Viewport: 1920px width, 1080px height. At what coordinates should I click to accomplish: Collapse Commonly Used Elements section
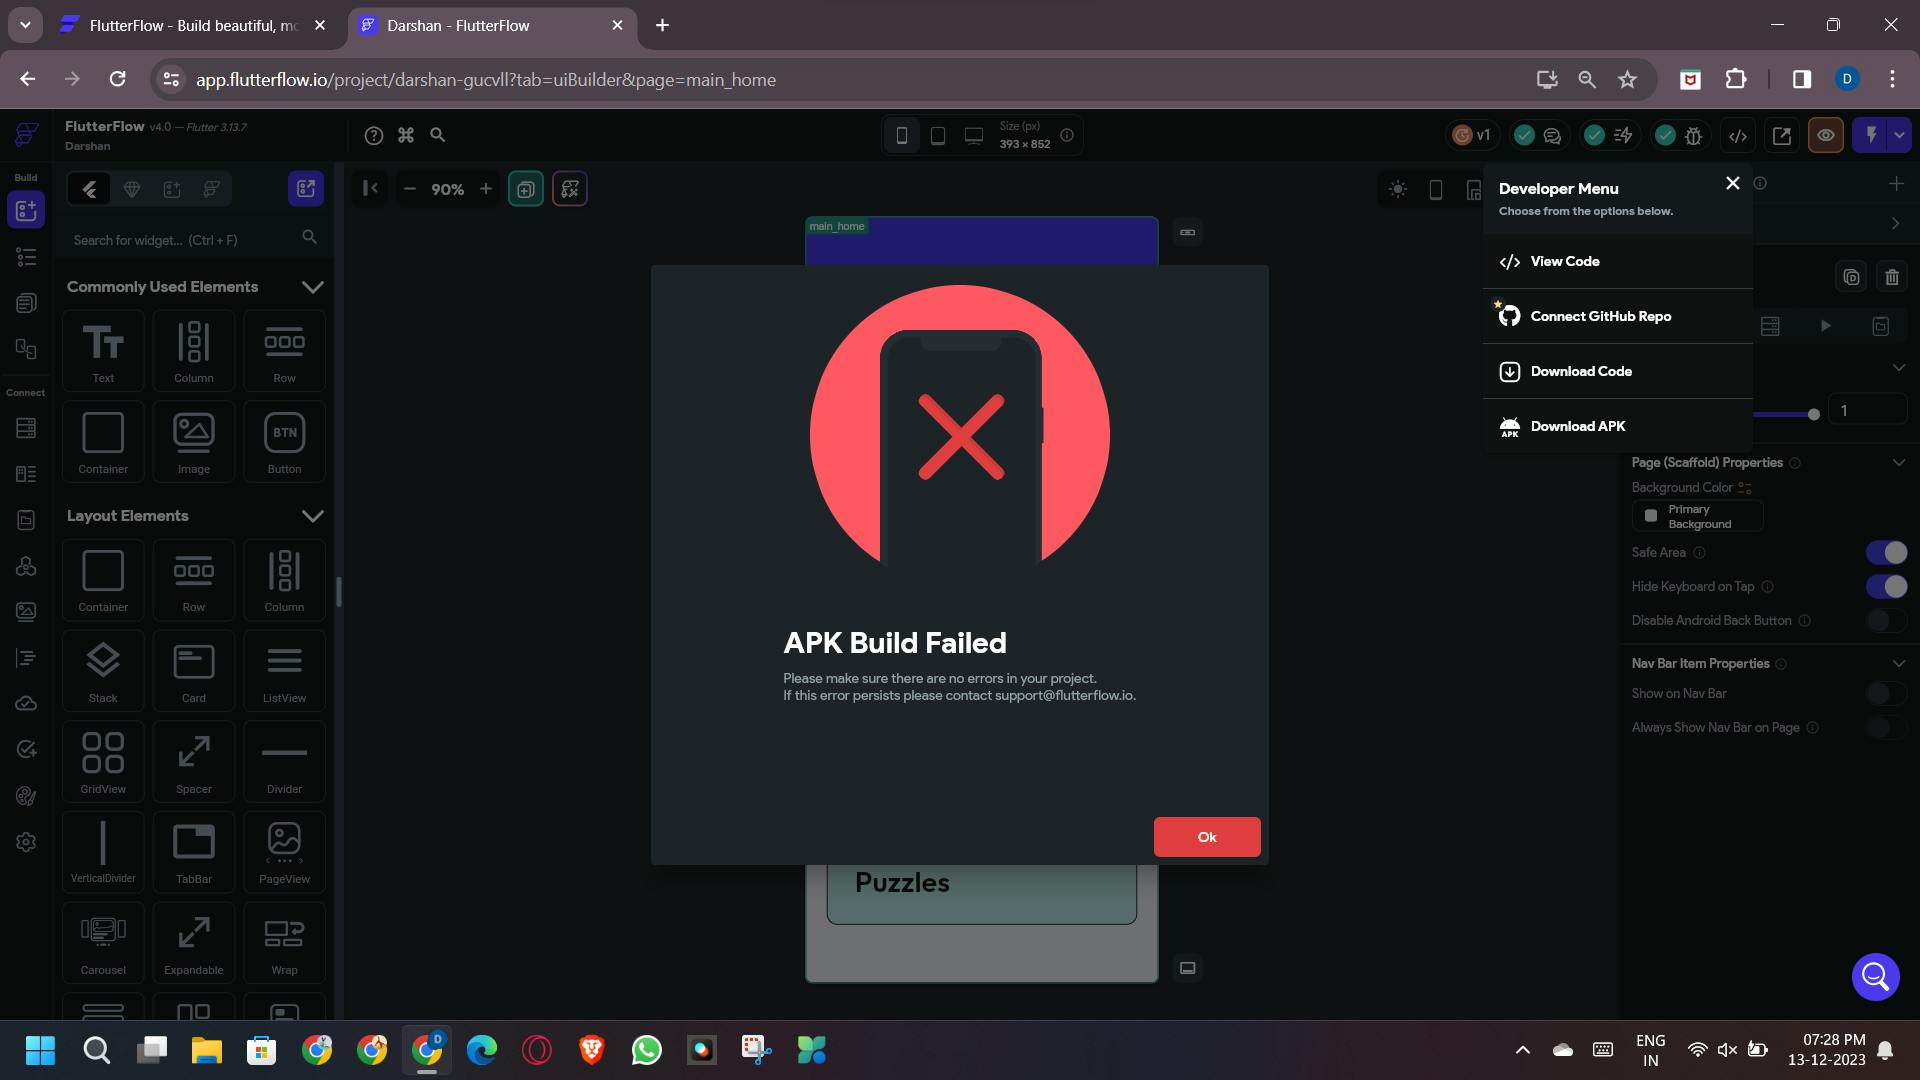(x=312, y=287)
